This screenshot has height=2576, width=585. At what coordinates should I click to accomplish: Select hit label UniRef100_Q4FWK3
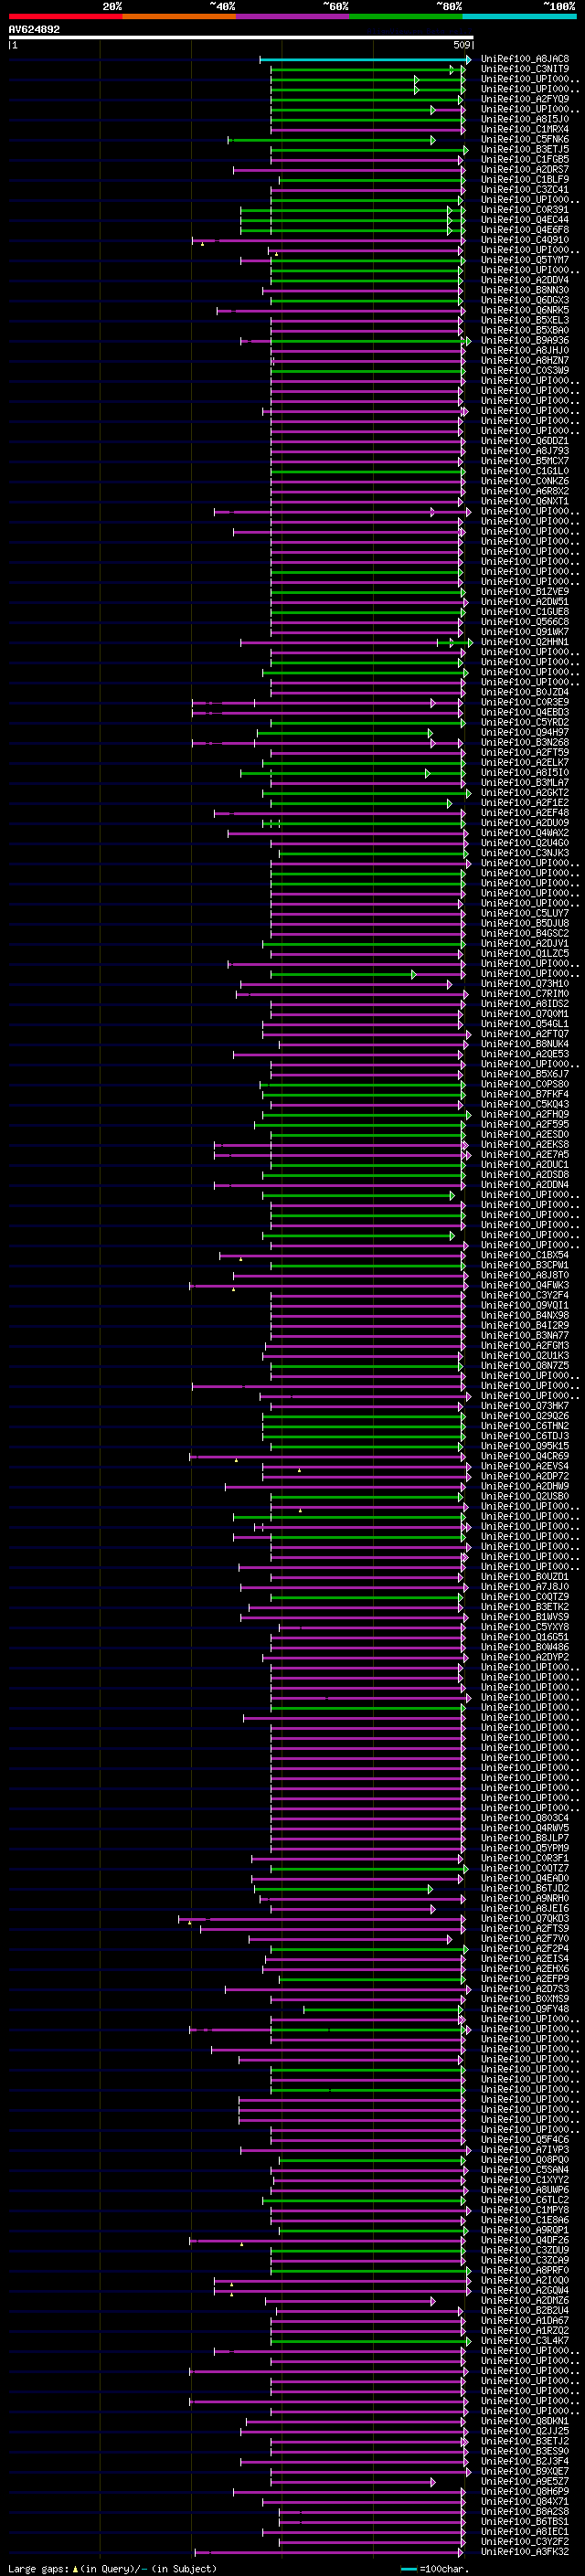pos(525,1285)
